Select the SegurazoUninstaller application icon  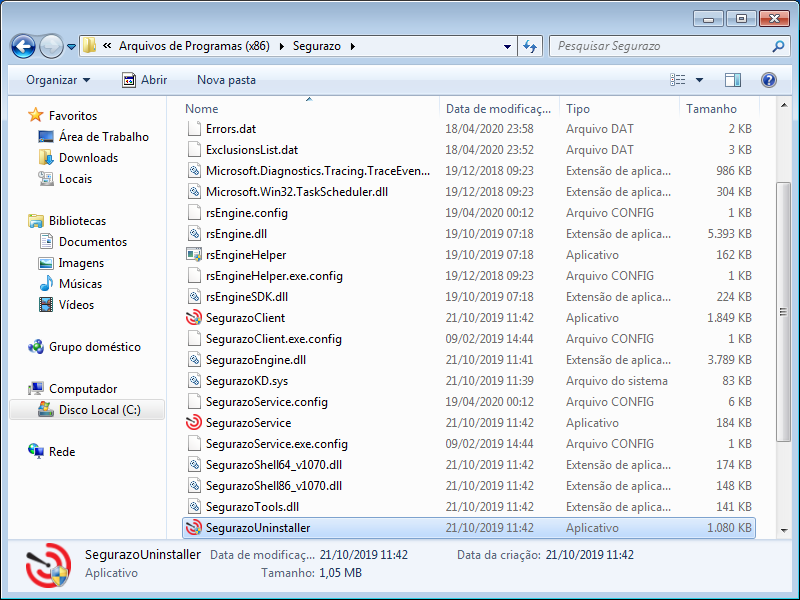pos(194,528)
